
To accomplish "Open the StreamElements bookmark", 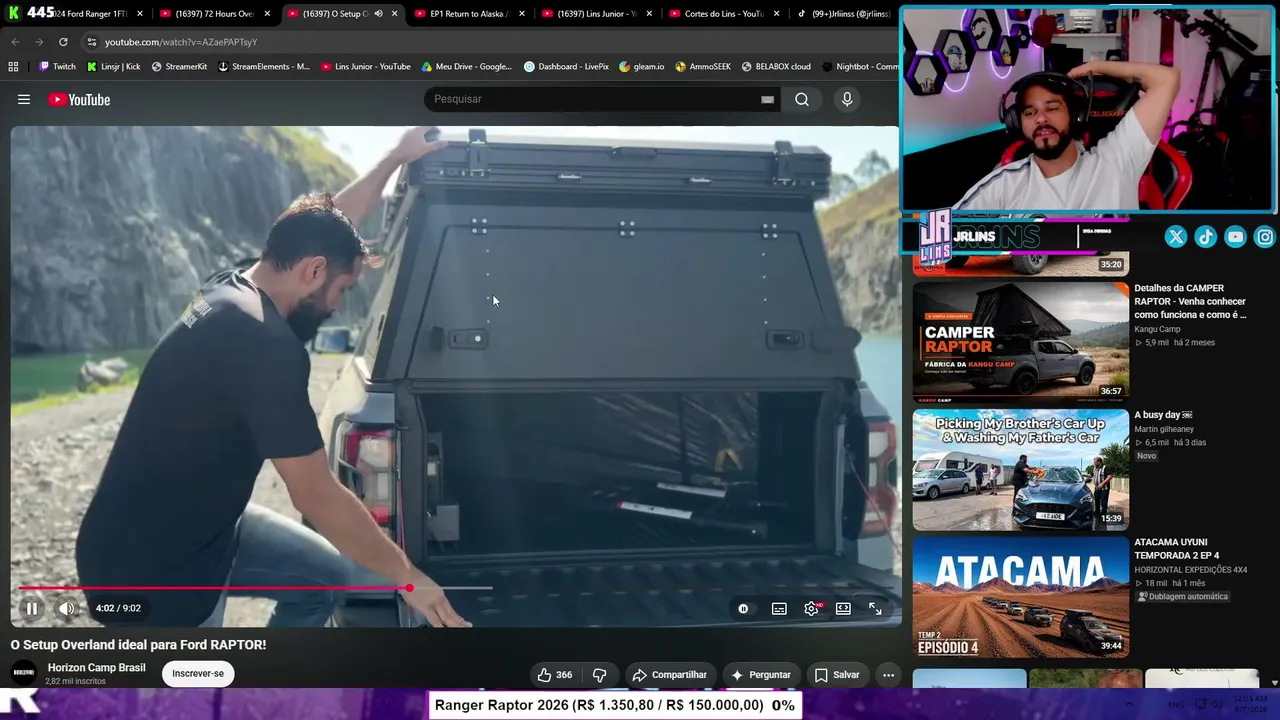I will (263, 67).
